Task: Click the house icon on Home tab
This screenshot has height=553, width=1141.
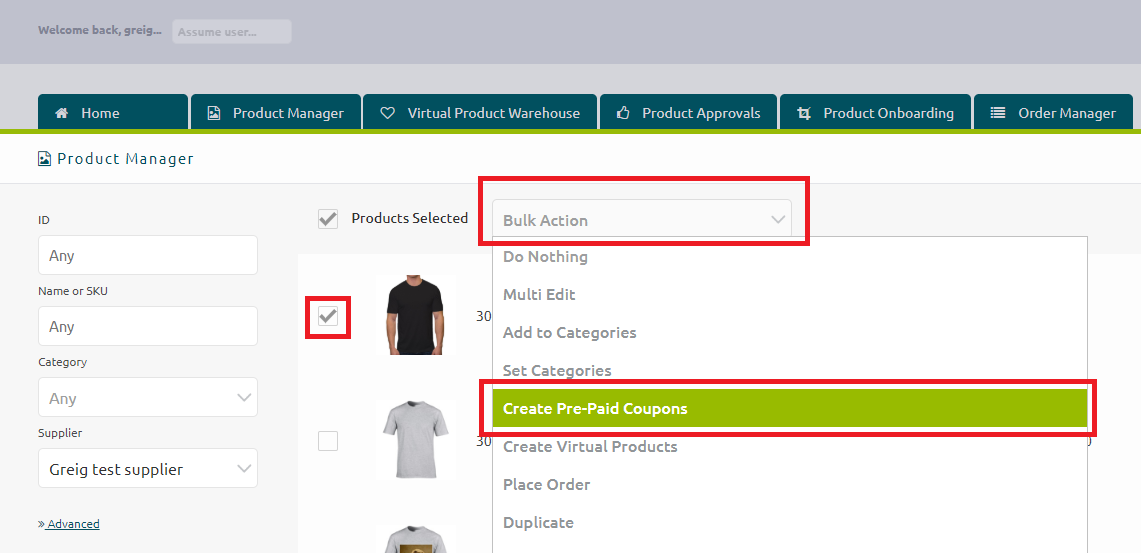Action: tap(62, 113)
